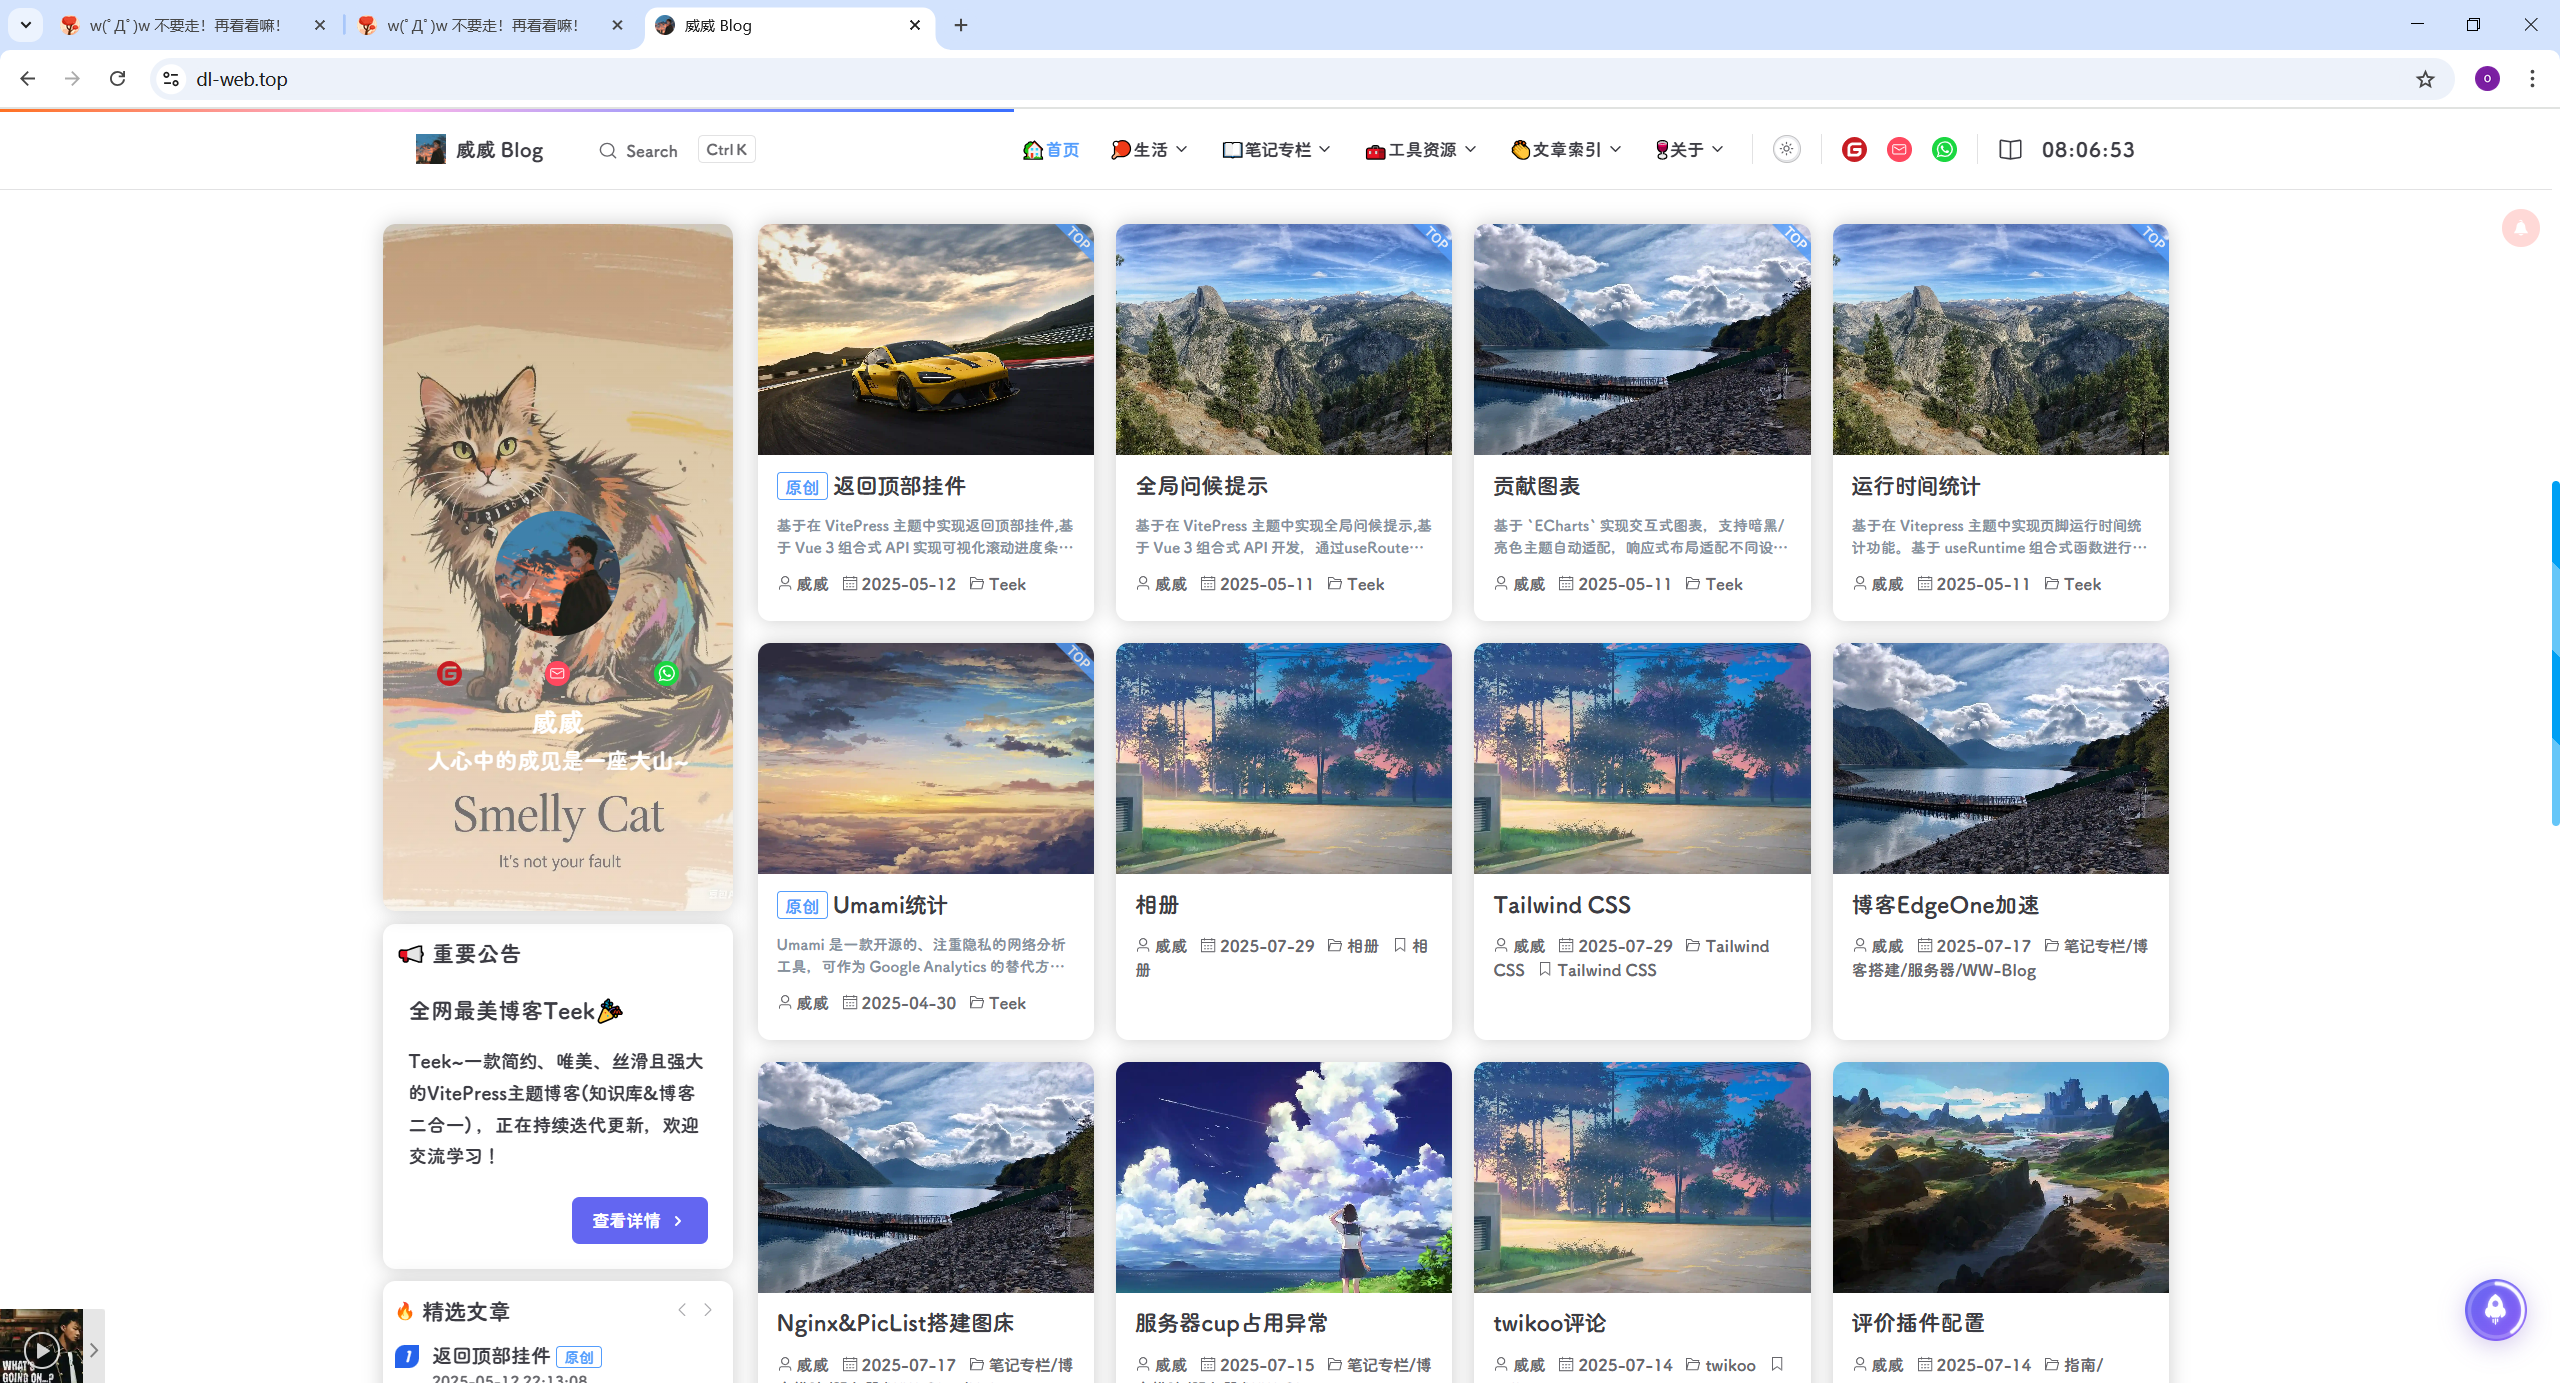This screenshot has width=2560, height=1383.
Task: Open the red Gitee icon in navbar
Action: pos(1854,150)
